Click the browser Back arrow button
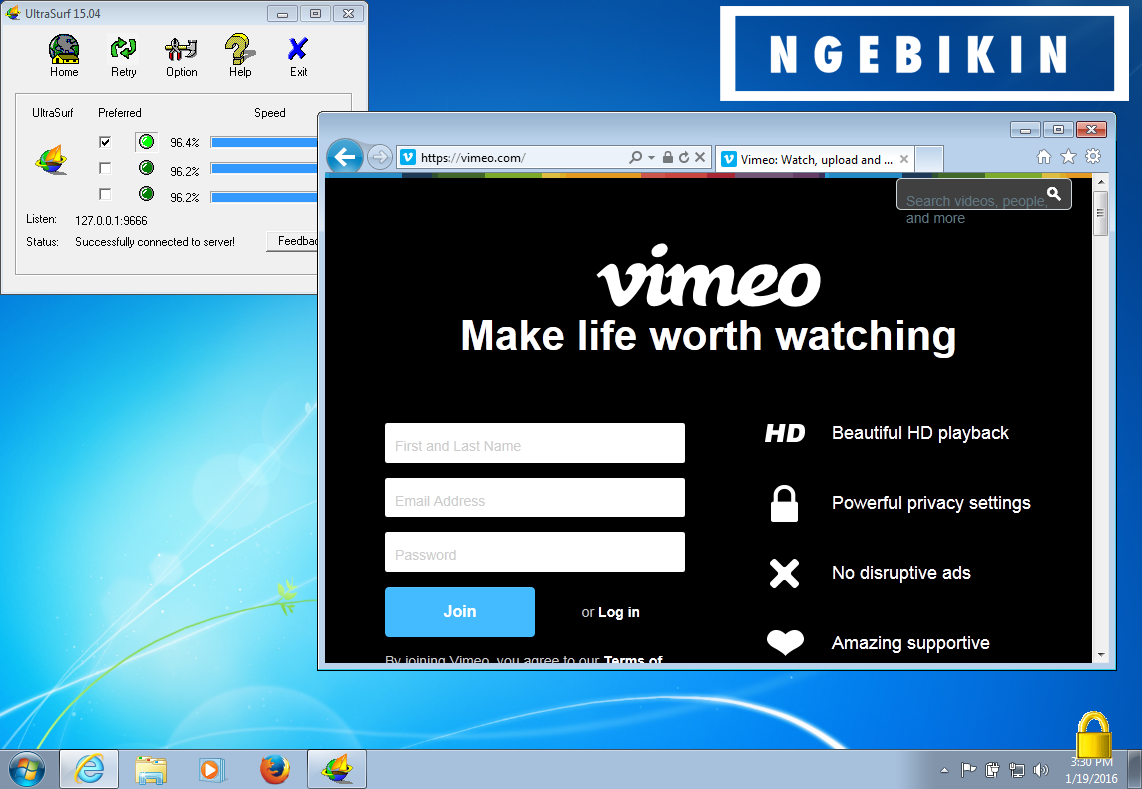This screenshot has height=789, width=1142. click(x=344, y=156)
